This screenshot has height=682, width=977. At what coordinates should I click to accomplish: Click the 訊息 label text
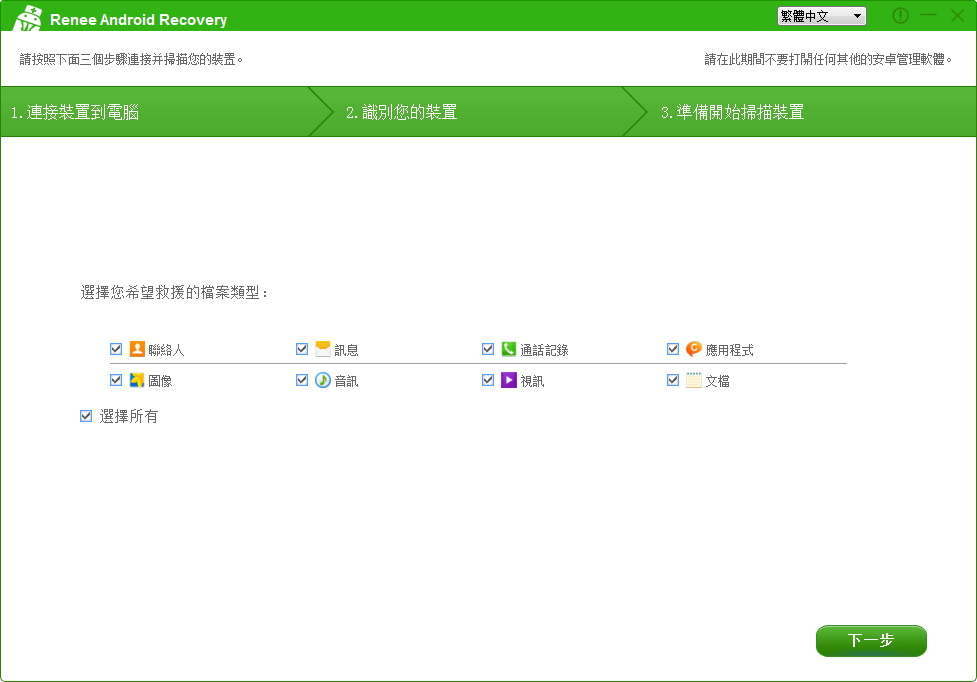[346, 350]
